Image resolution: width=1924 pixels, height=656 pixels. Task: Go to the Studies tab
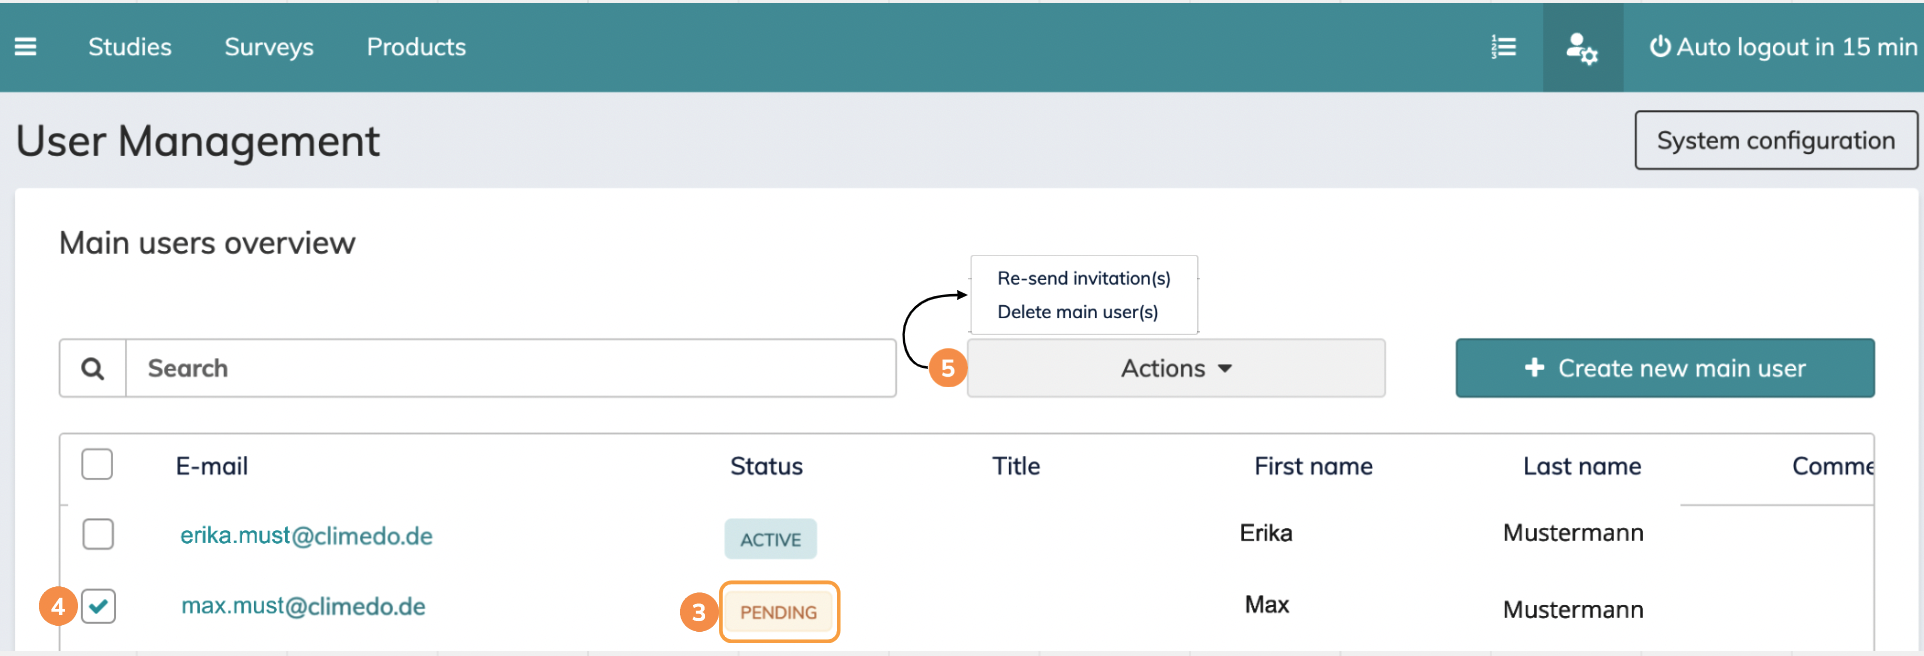[130, 47]
